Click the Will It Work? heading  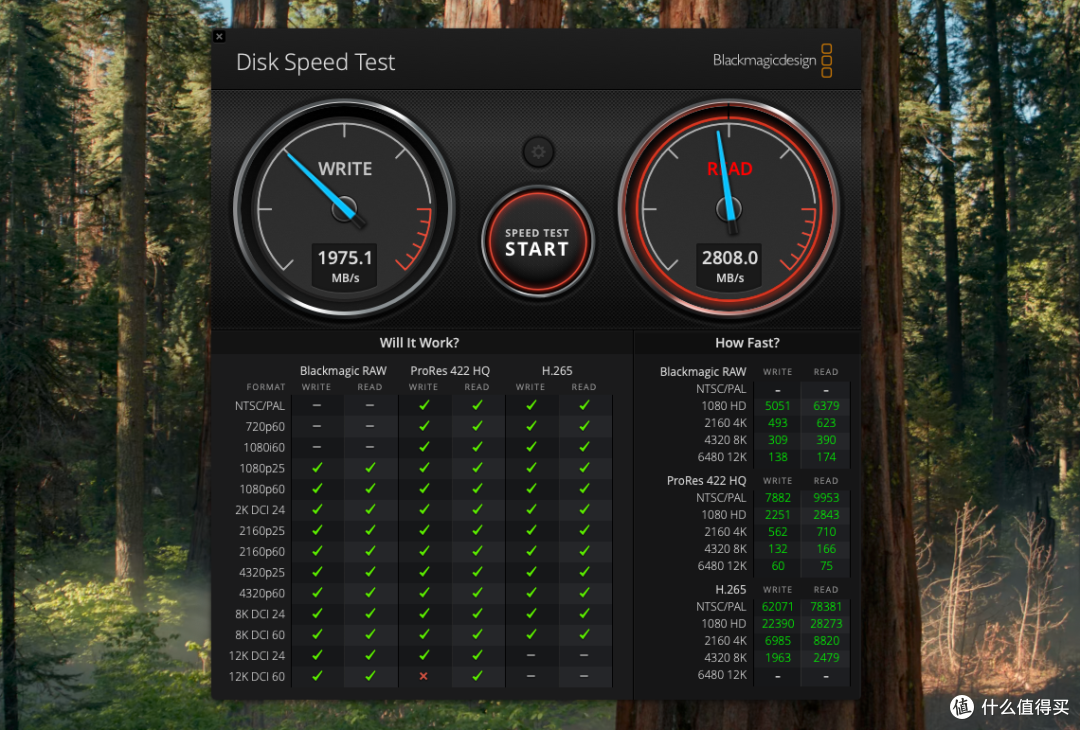pyautogui.click(x=419, y=343)
